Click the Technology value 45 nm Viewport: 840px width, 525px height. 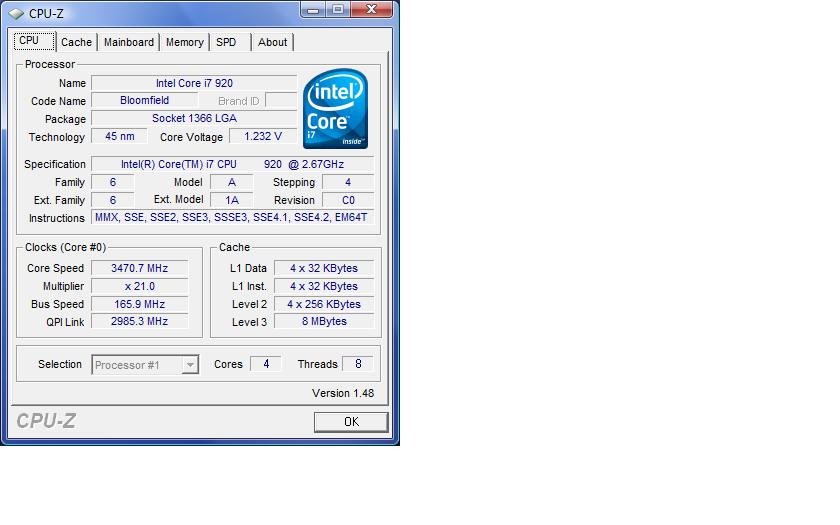pyautogui.click(x=120, y=136)
